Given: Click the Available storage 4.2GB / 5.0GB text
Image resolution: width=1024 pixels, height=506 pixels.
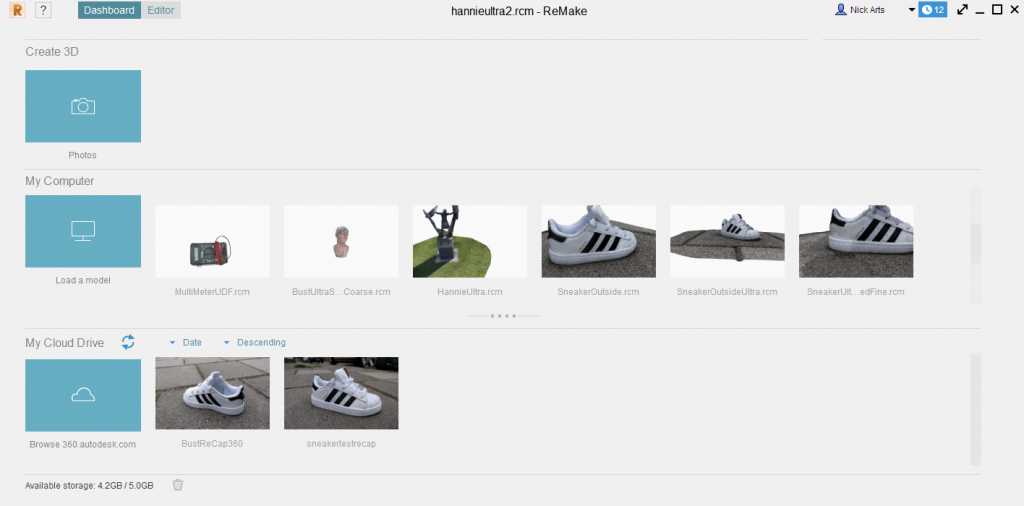Looking at the screenshot, I should coord(89,486).
